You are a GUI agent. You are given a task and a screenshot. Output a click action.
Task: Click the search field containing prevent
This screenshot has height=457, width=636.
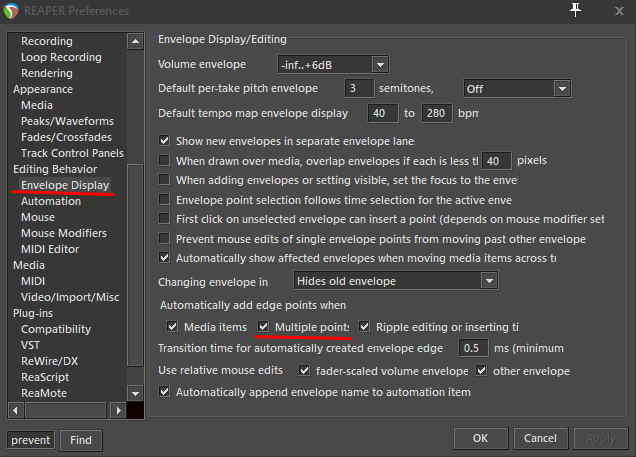click(30, 440)
